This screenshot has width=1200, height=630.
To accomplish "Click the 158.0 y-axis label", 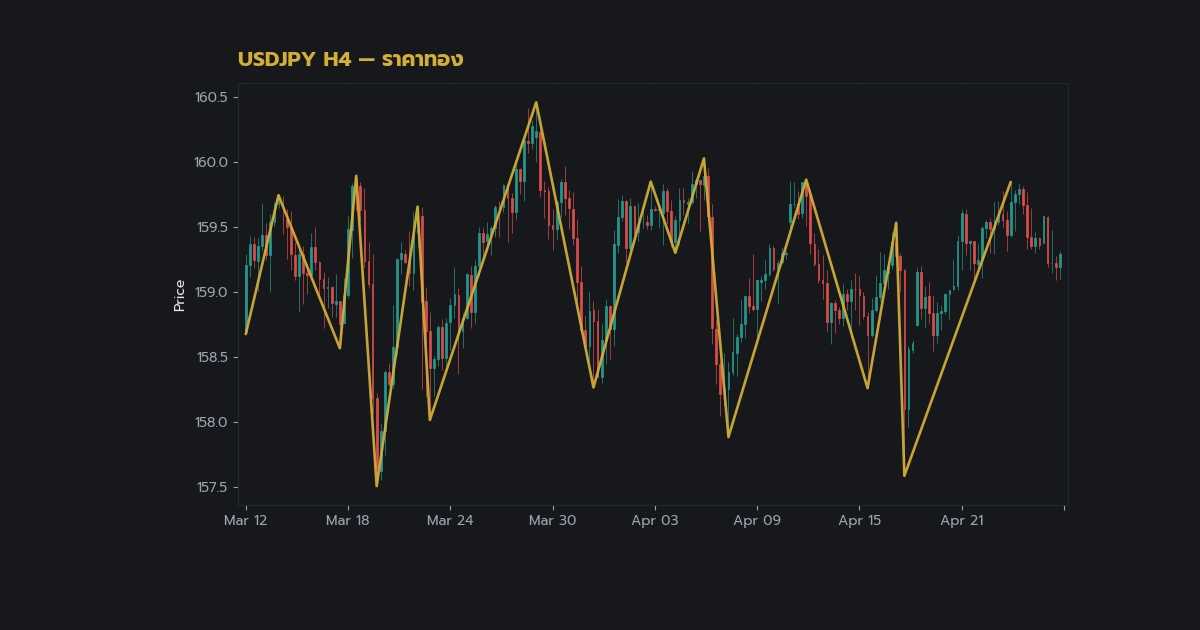I will coord(211,422).
